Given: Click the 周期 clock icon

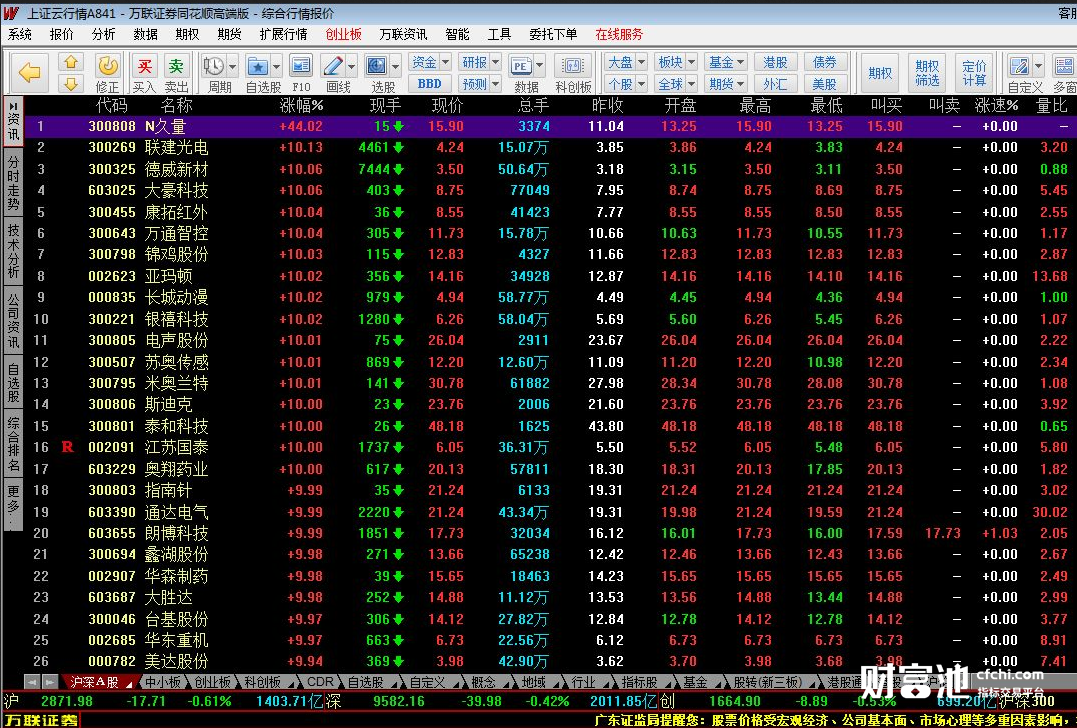Looking at the screenshot, I should point(213,66).
